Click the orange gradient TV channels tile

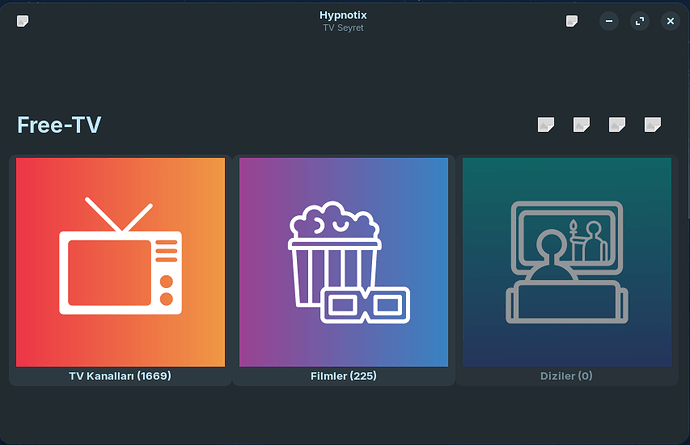(x=121, y=262)
